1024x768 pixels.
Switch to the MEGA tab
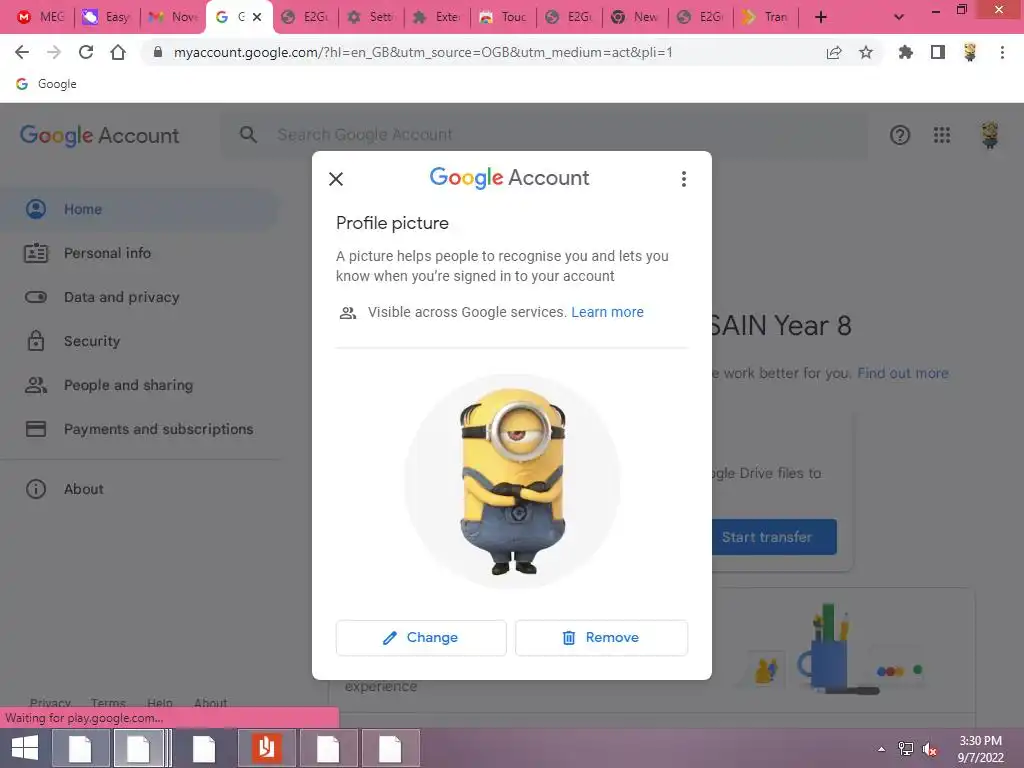coord(41,17)
